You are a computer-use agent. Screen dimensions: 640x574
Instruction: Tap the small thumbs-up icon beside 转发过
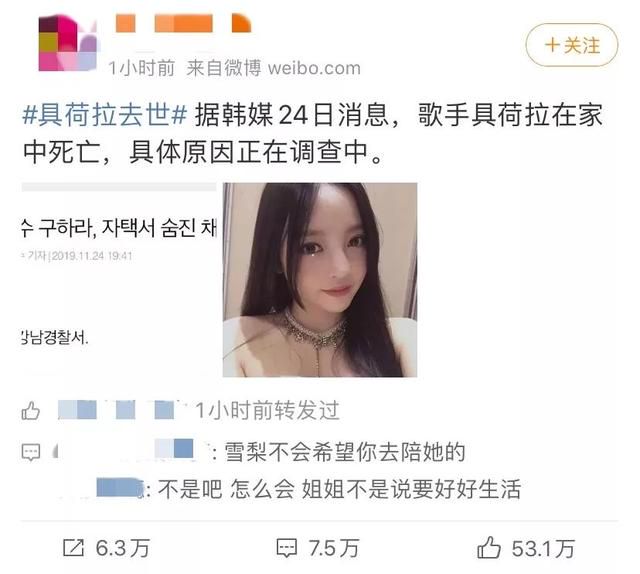(x=31, y=411)
